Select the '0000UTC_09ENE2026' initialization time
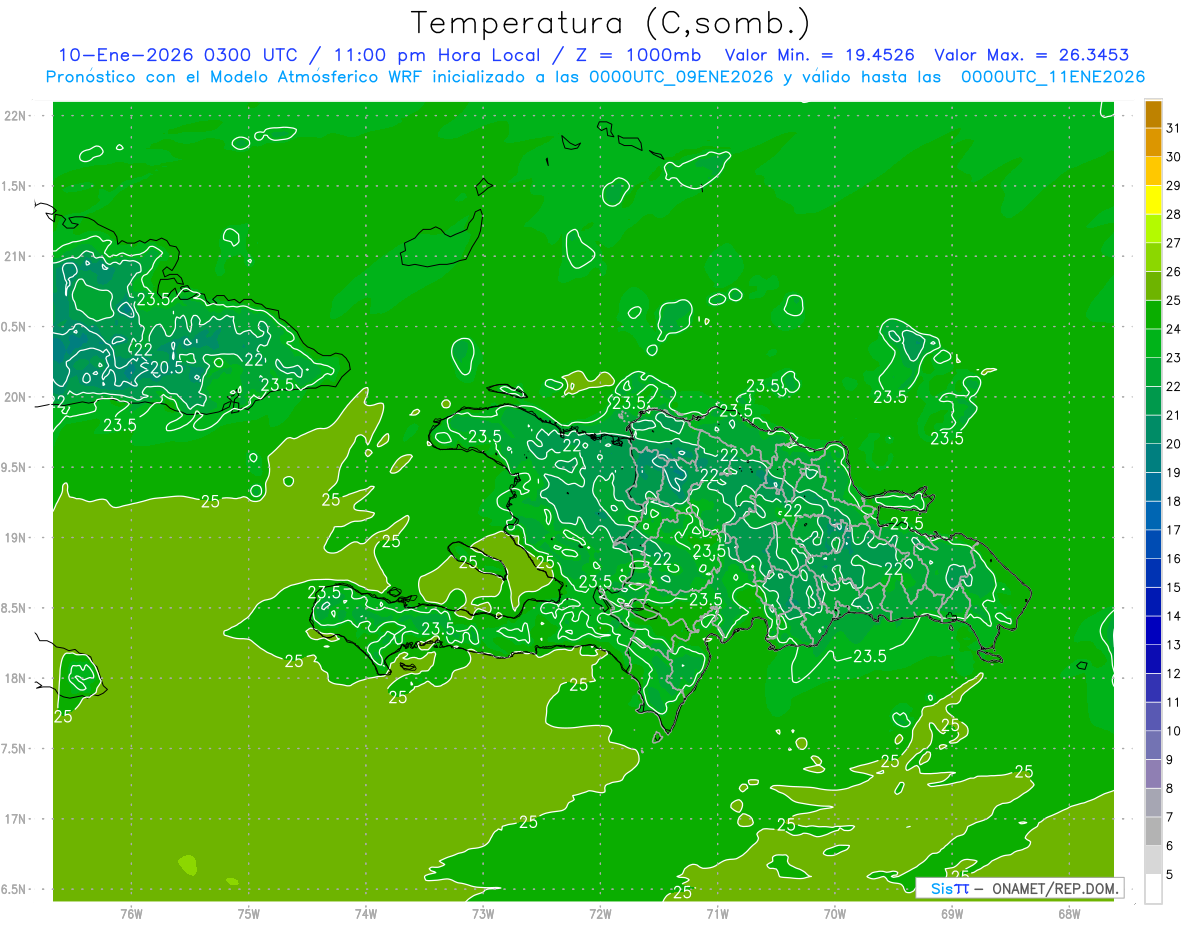 (x=681, y=77)
